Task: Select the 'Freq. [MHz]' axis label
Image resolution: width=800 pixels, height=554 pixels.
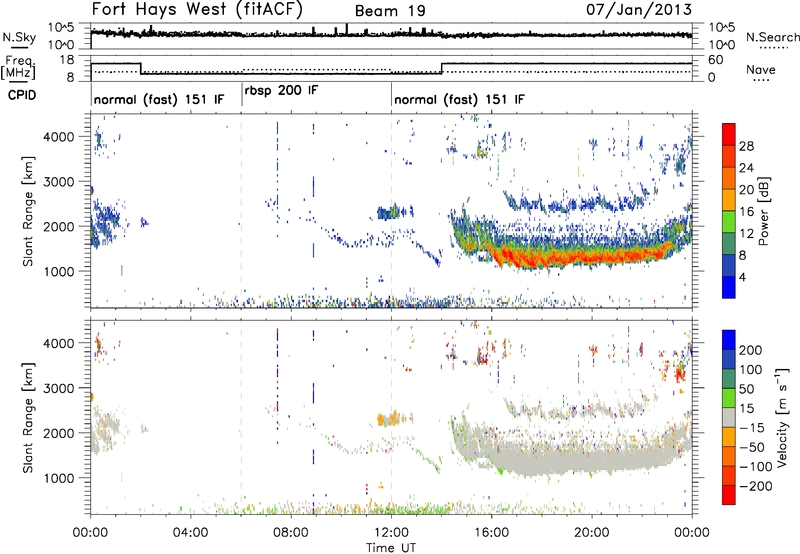Action: (18, 67)
